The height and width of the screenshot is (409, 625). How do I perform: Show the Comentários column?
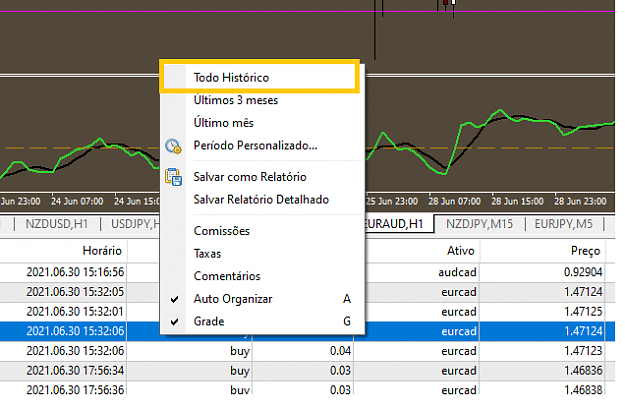(262, 276)
